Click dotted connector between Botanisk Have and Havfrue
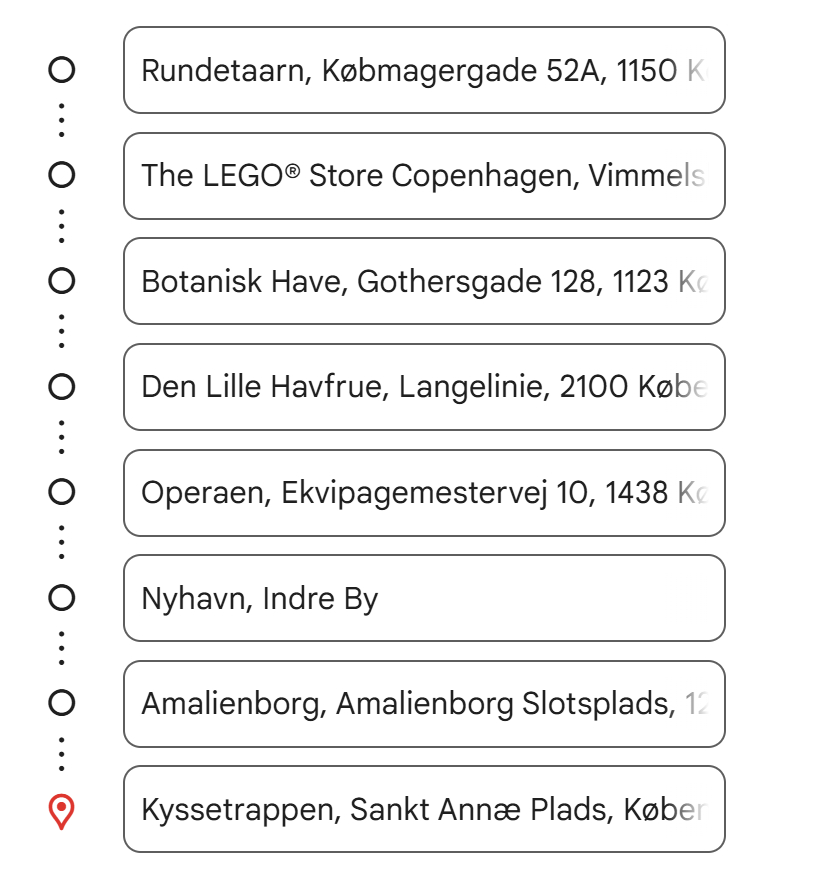 pyautogui.click(x=62, y=333)
